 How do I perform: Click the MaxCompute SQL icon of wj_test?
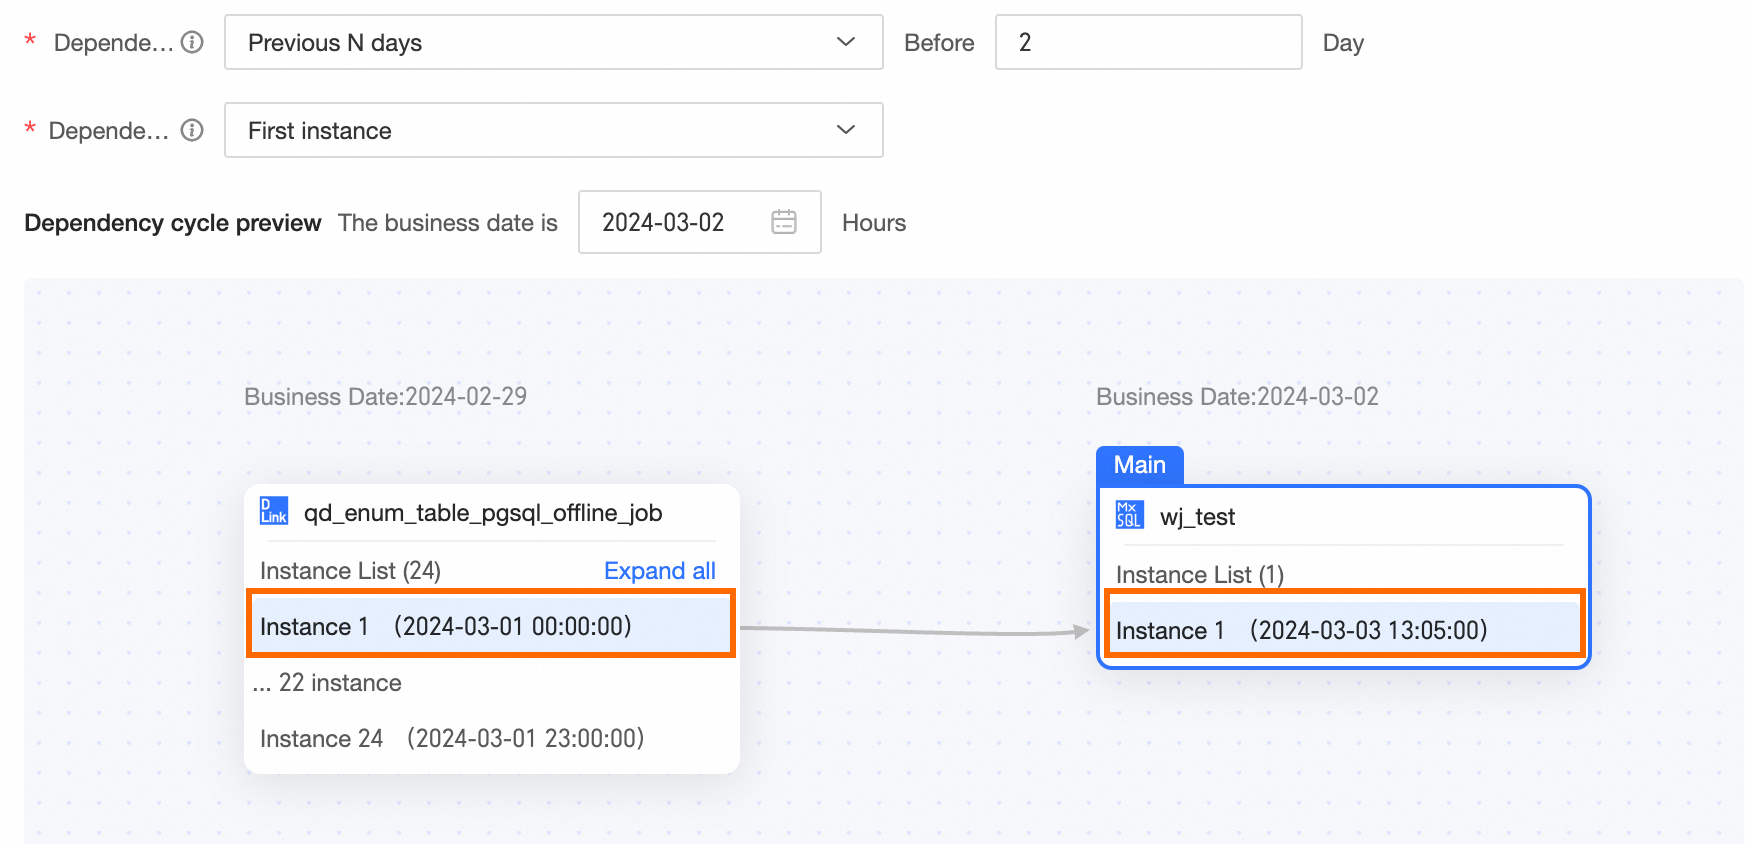click(1129, 515)
